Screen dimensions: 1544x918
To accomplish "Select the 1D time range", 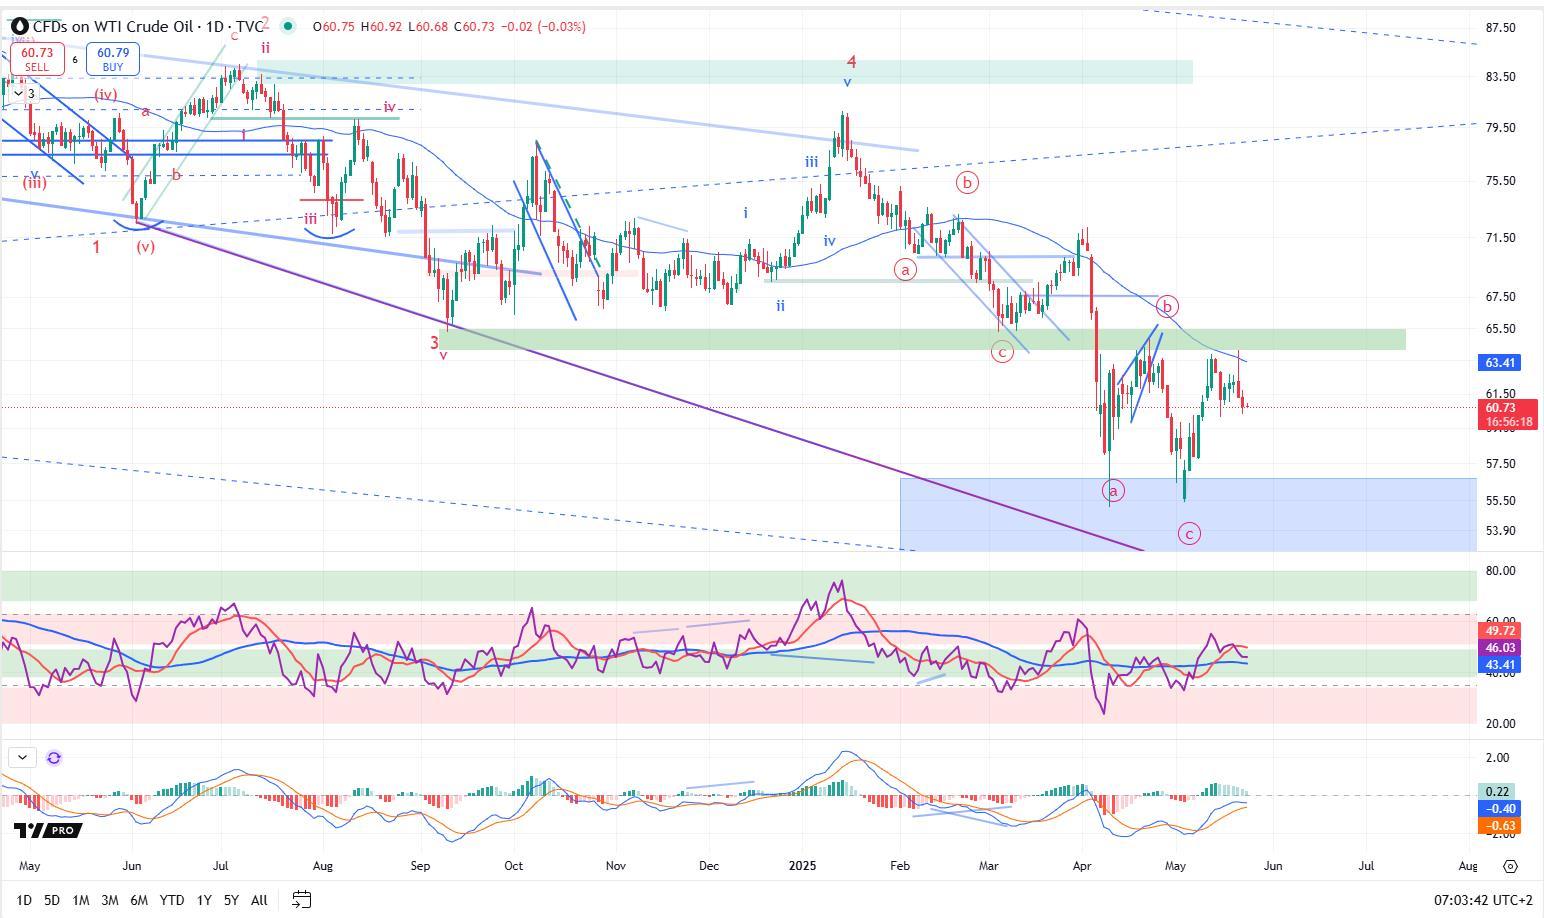I will [x=23, y=900].
